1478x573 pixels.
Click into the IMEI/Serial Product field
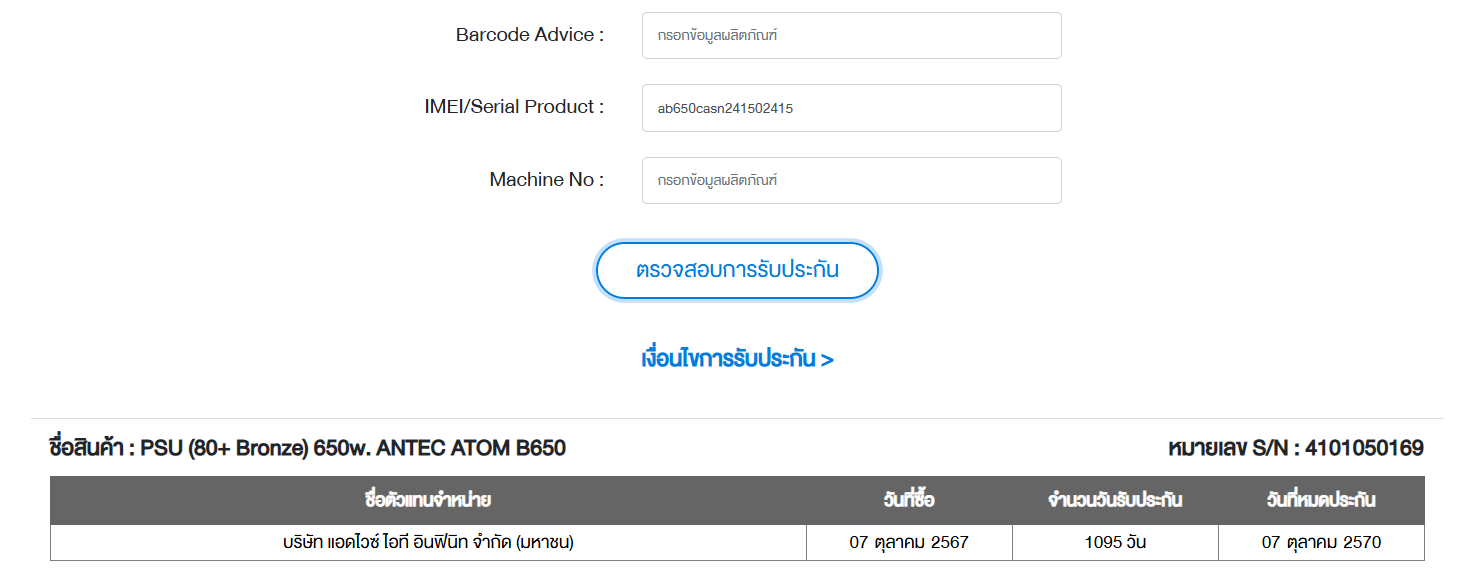click(x=851, y=108)
